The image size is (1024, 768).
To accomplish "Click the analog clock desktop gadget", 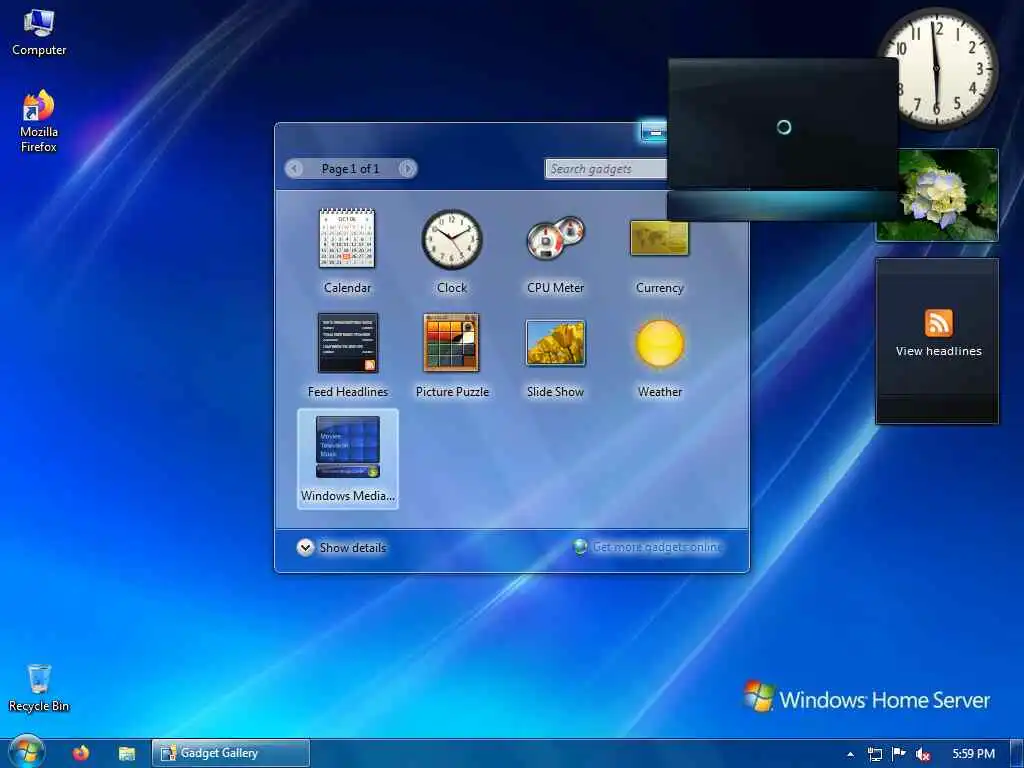I will pyautogui.click(x=938, y=68).
